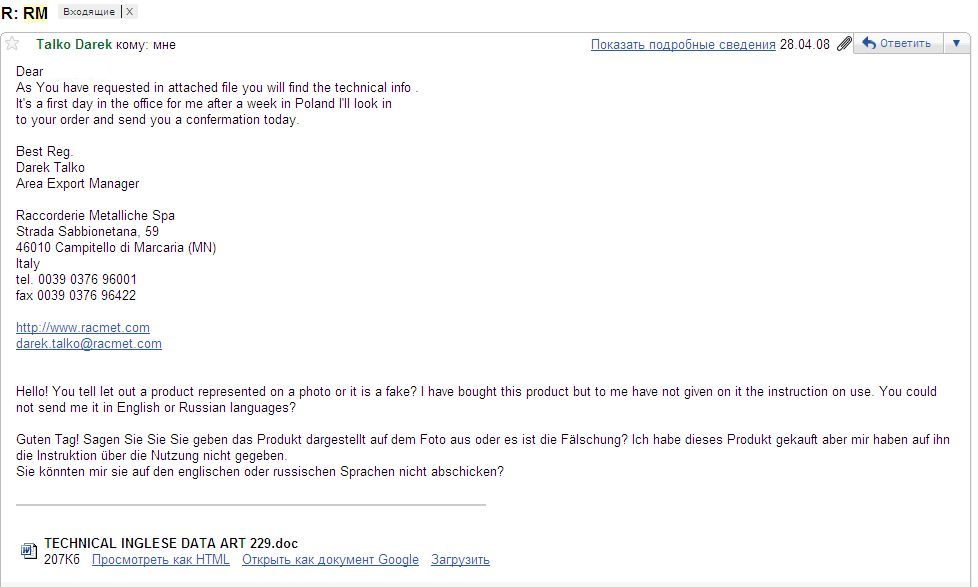Show details via Показать подробные сведения

(x=683, y=44)
